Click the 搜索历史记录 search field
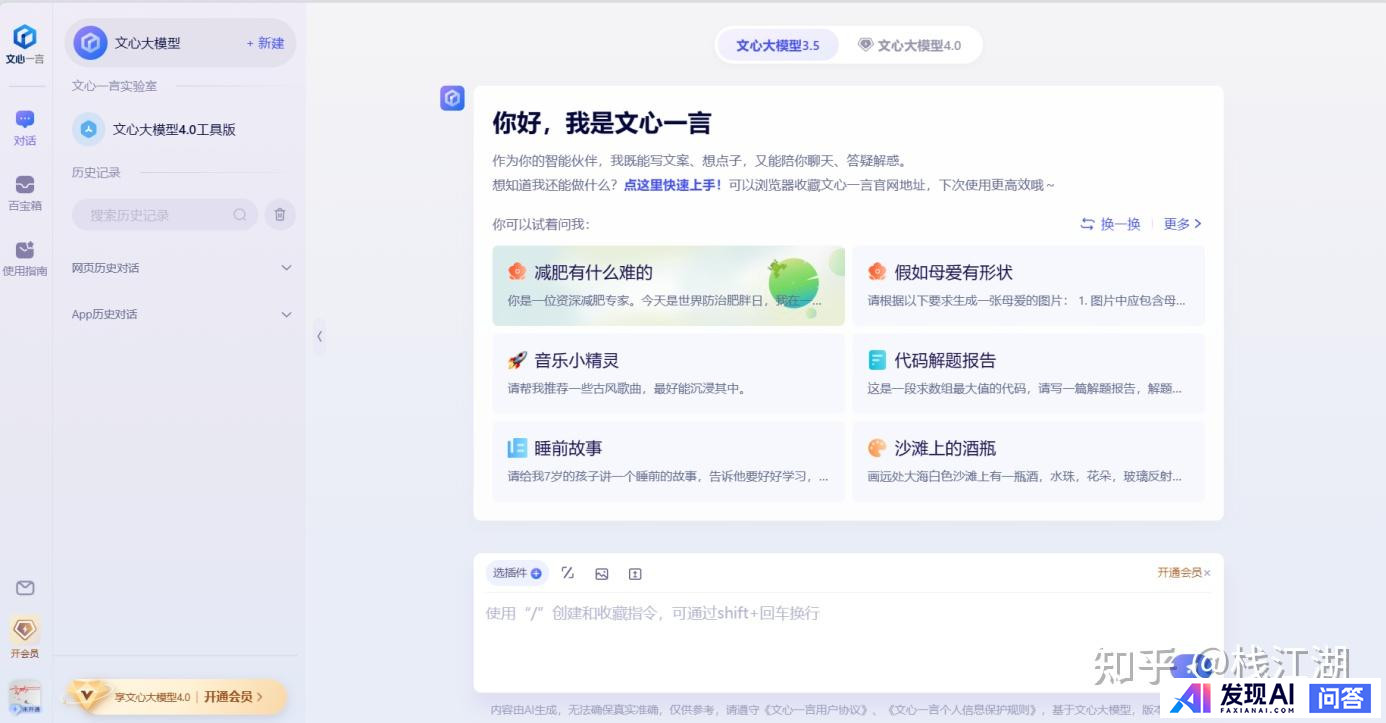Screen dimensions: 1386x723 (158, 215)
